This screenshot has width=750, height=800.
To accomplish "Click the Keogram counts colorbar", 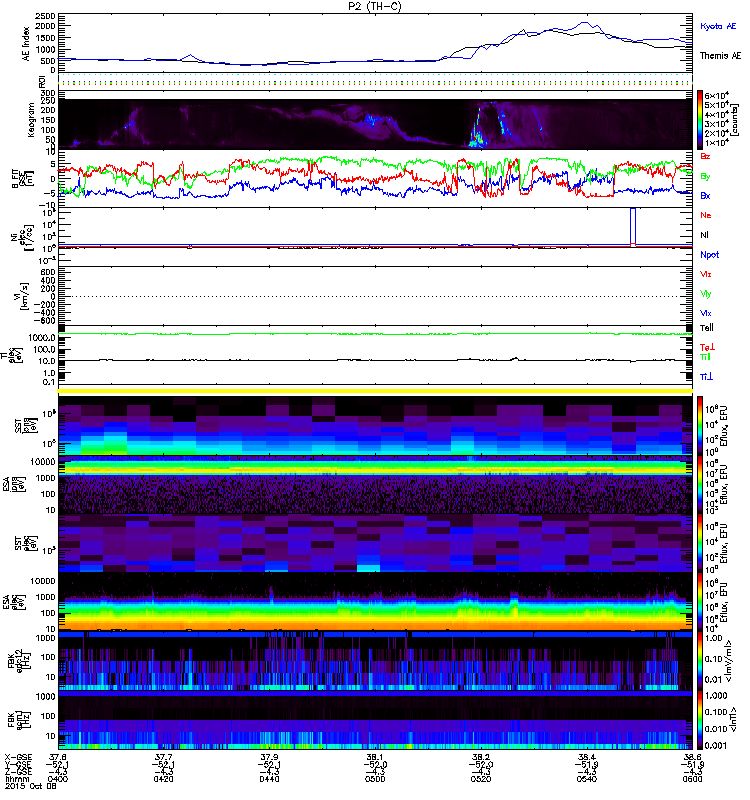I will [700, 119].
